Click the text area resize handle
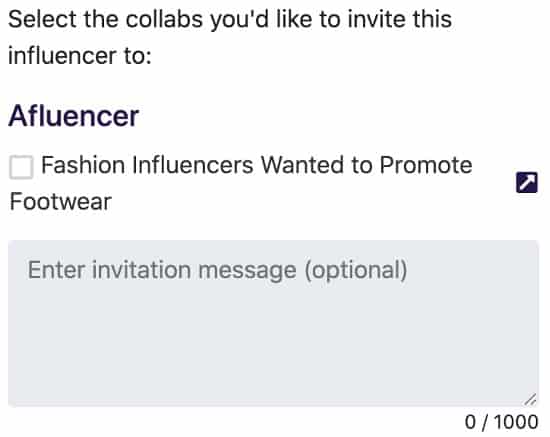550x437 pixels. [531, 399]
